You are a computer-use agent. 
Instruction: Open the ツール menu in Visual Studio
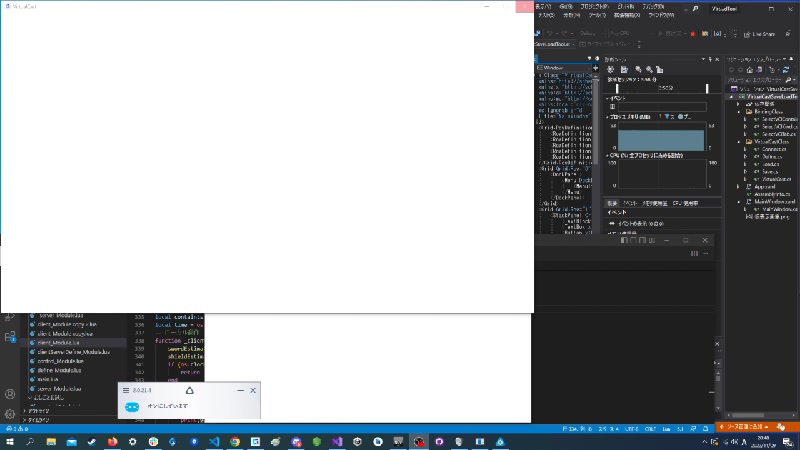(x=597, y=15)
